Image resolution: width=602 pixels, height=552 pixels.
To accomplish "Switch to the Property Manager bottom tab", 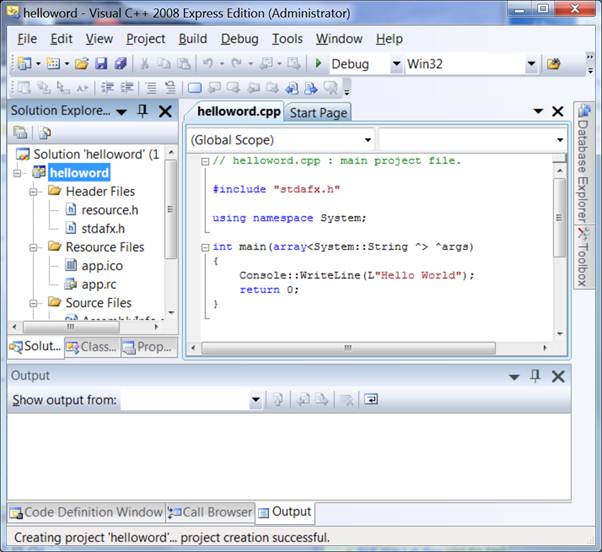I will (149, 347).
